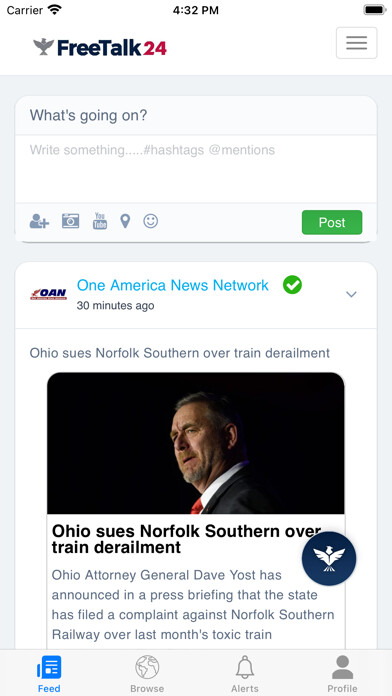Attach a YouTube video to post
The height and width of the screenshot is (696, 392).
click(x=100, y=221)
